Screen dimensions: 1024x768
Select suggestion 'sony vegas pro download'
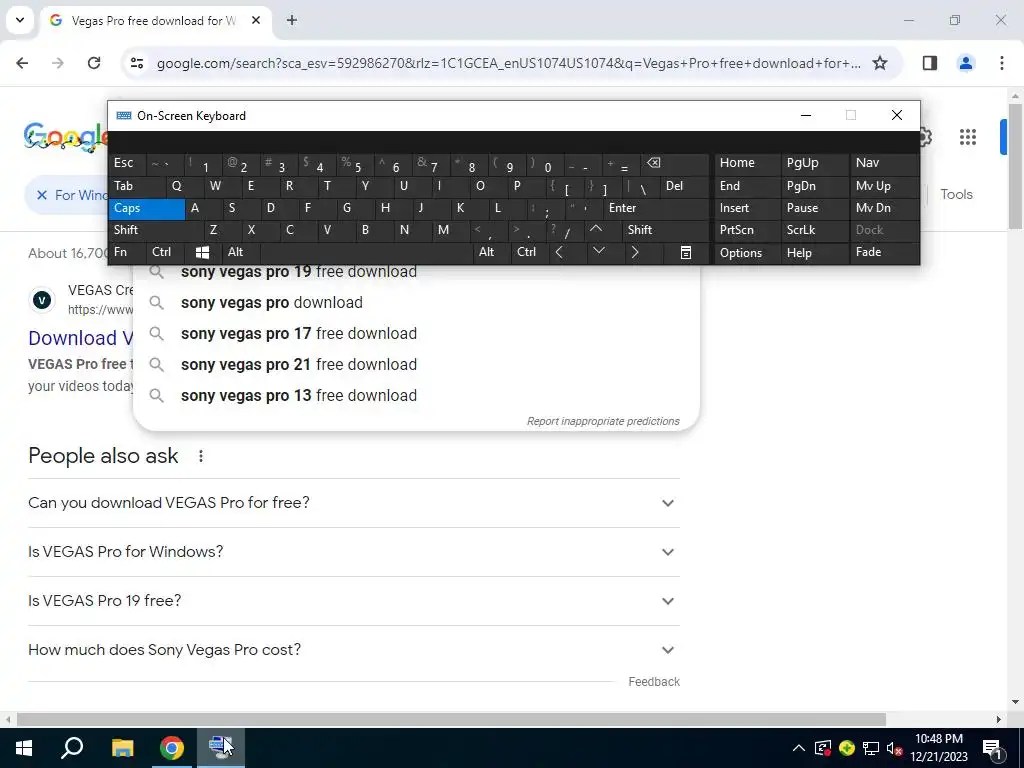(416, 302)
